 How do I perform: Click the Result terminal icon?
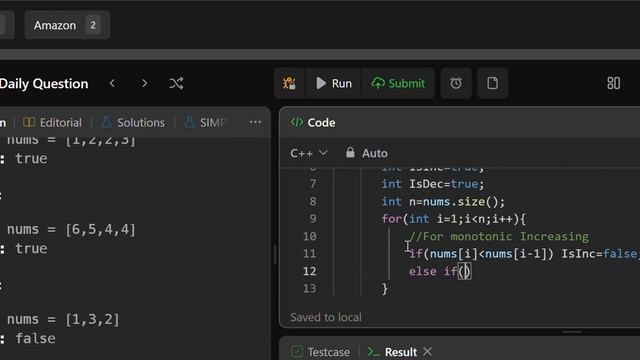[x=373, y=351]
